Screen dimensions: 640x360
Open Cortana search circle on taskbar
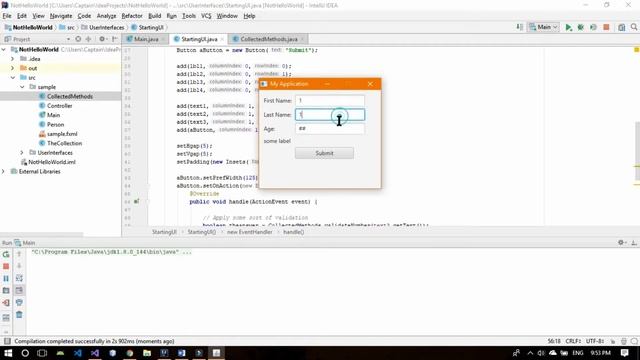point(25,353)
